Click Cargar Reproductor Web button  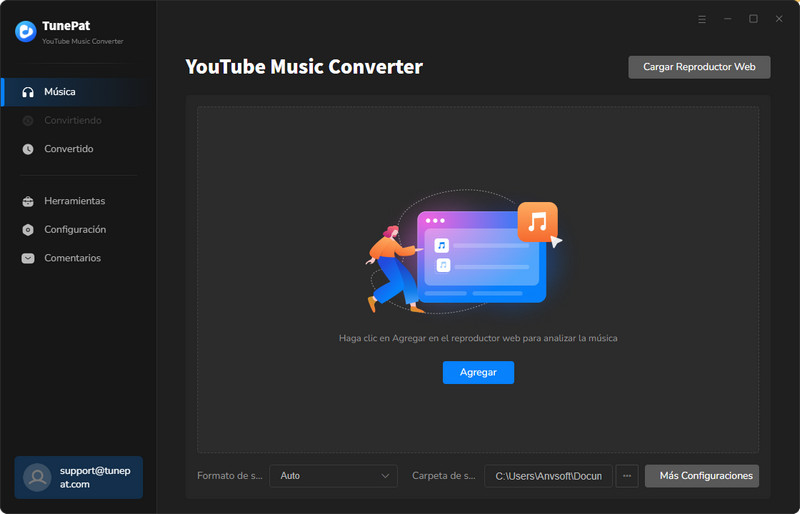pyautogui.click(x=699, y=67)
